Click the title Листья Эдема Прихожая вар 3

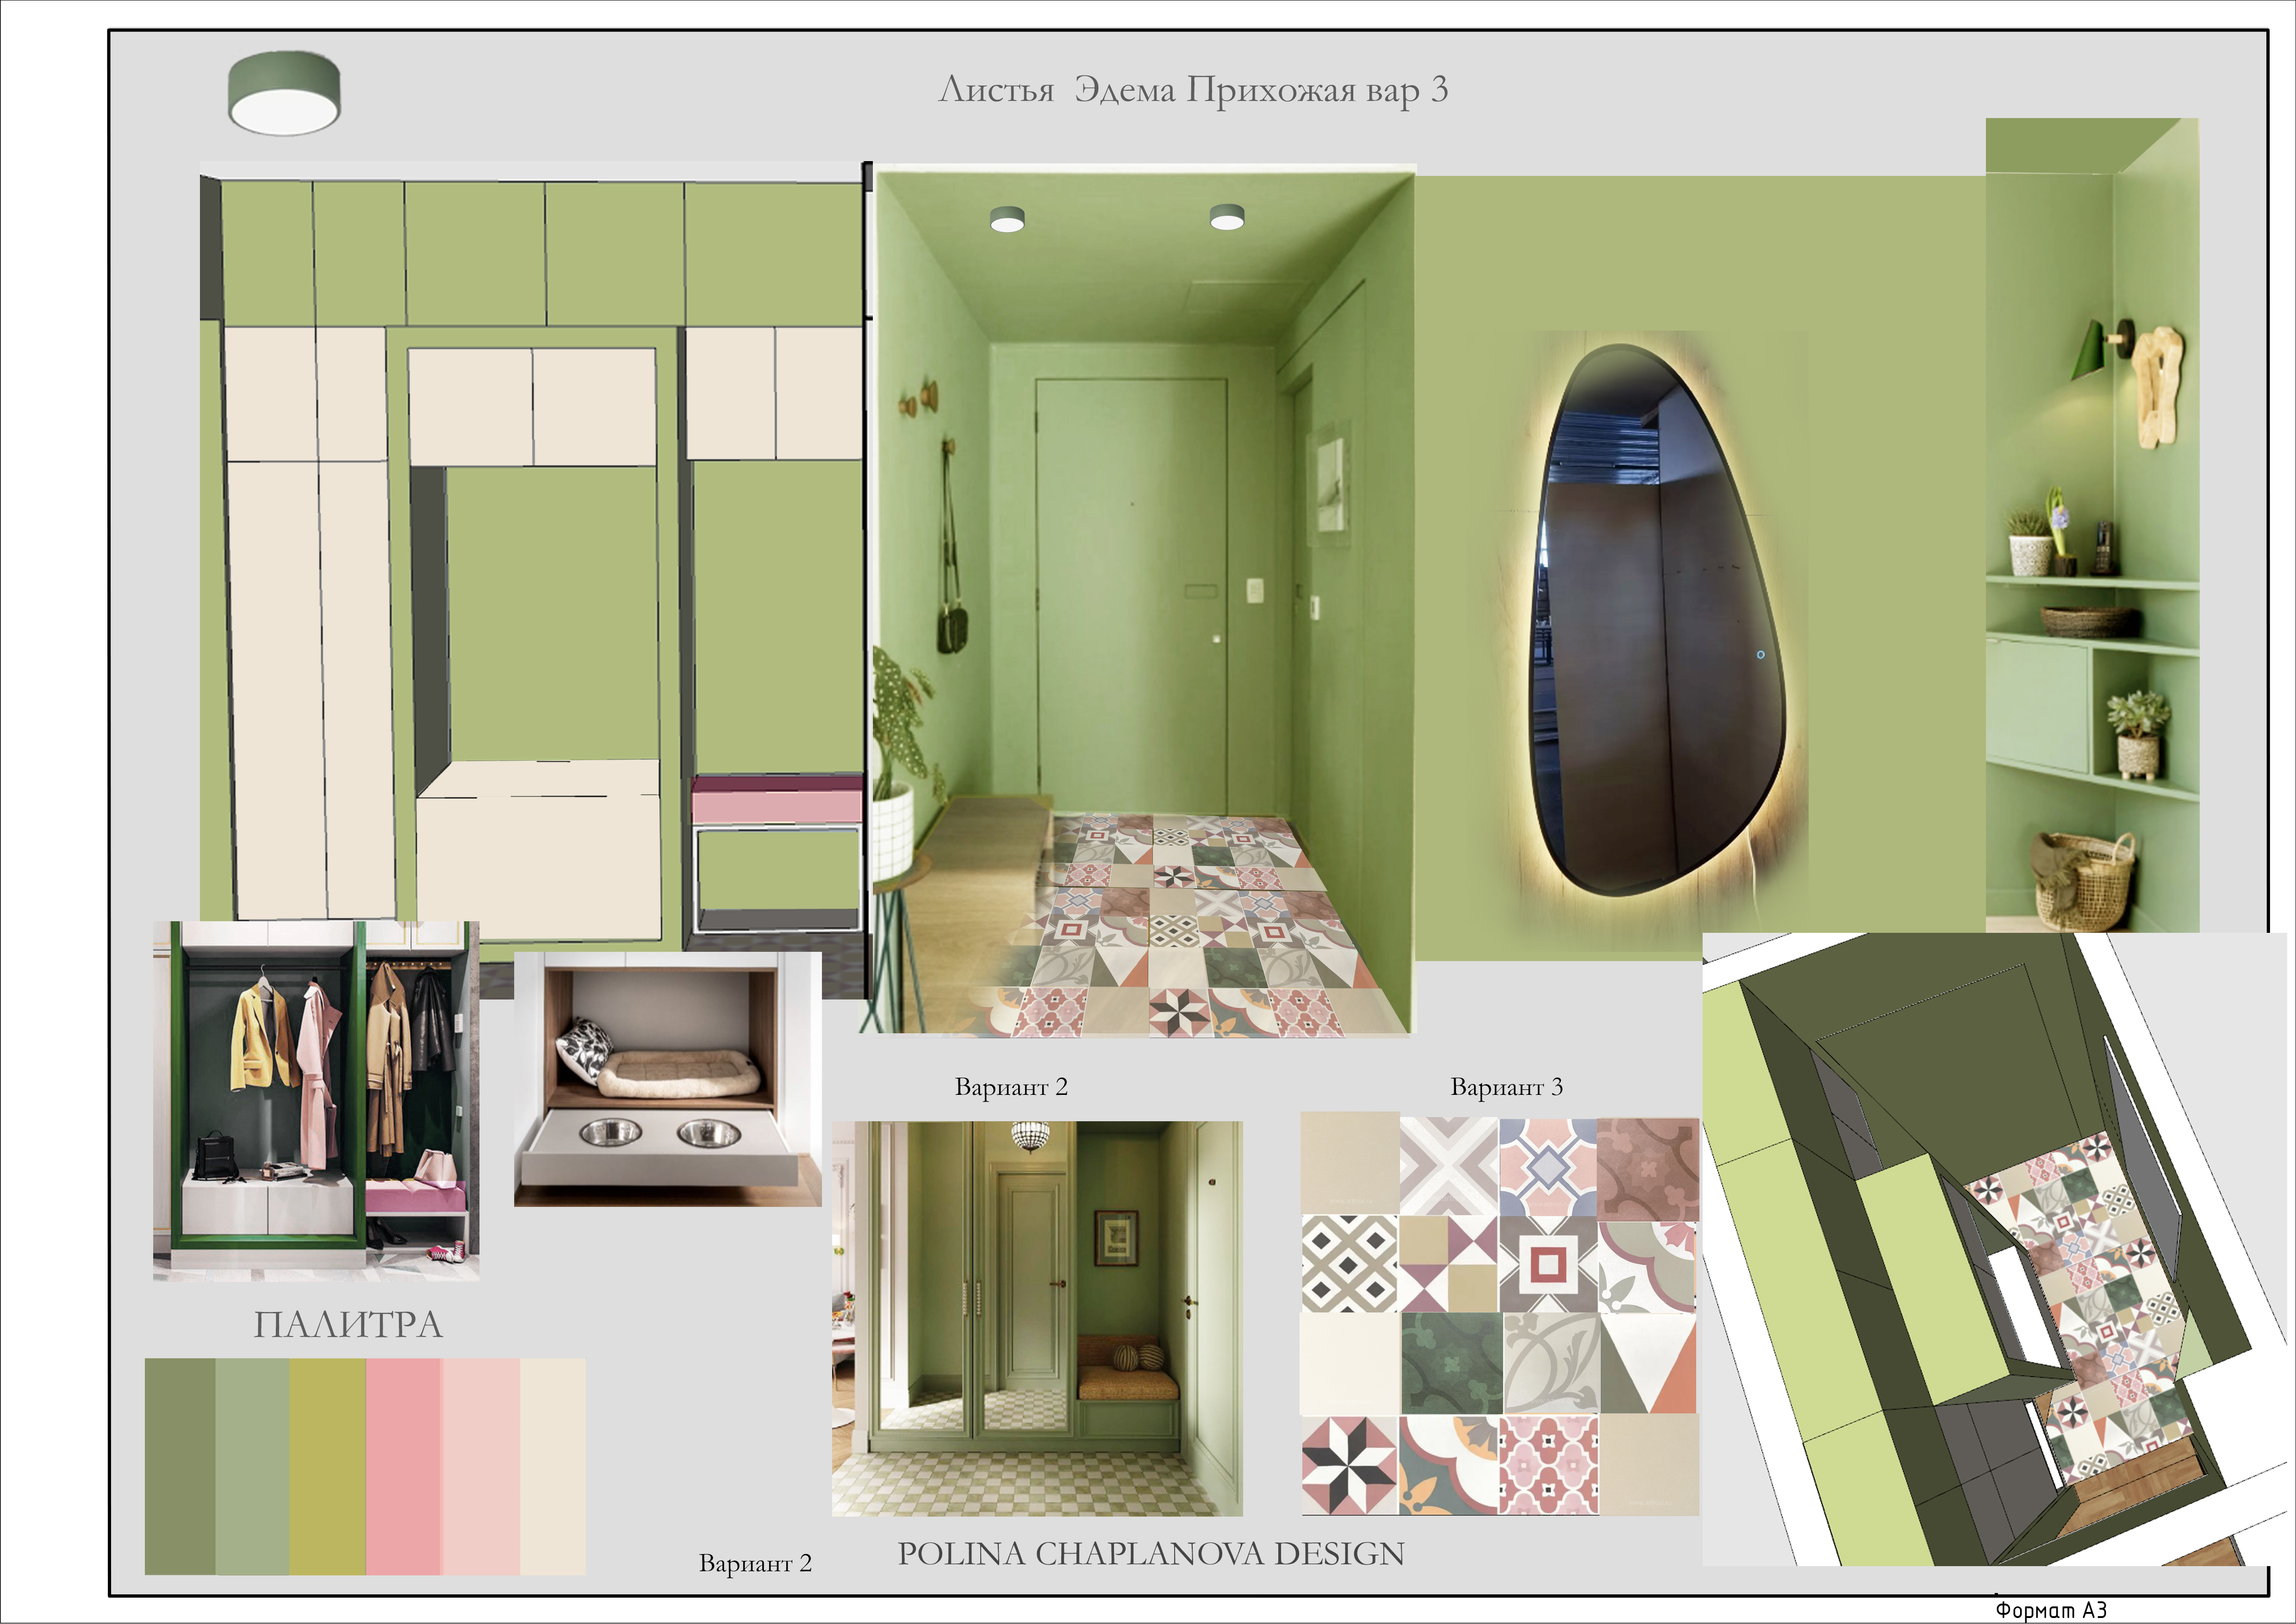coord(1193,90)
